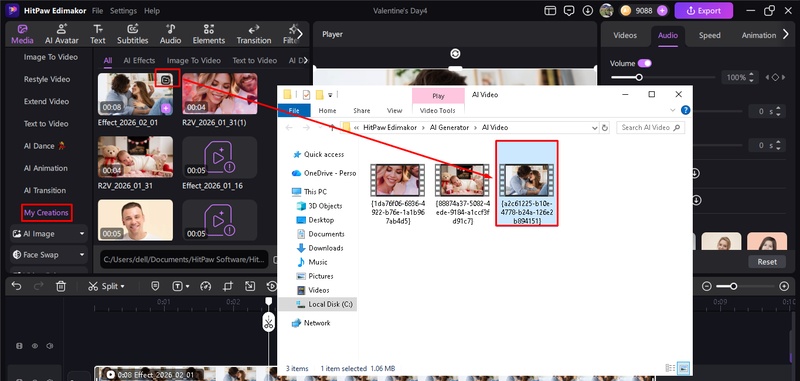800x381 pixels.
Task: Show more toolbar categories with the arrow
Action: click(x=299, y=34)
